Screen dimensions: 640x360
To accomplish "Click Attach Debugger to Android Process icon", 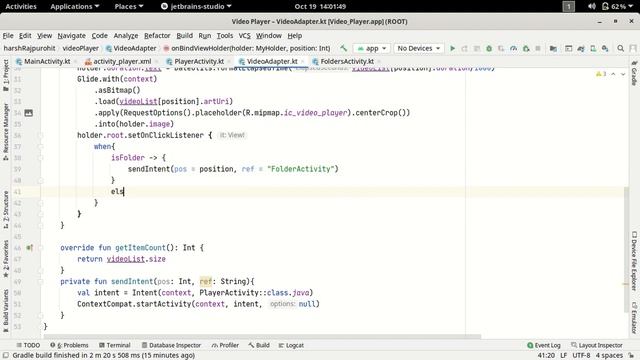I will [x=526, y=48].
